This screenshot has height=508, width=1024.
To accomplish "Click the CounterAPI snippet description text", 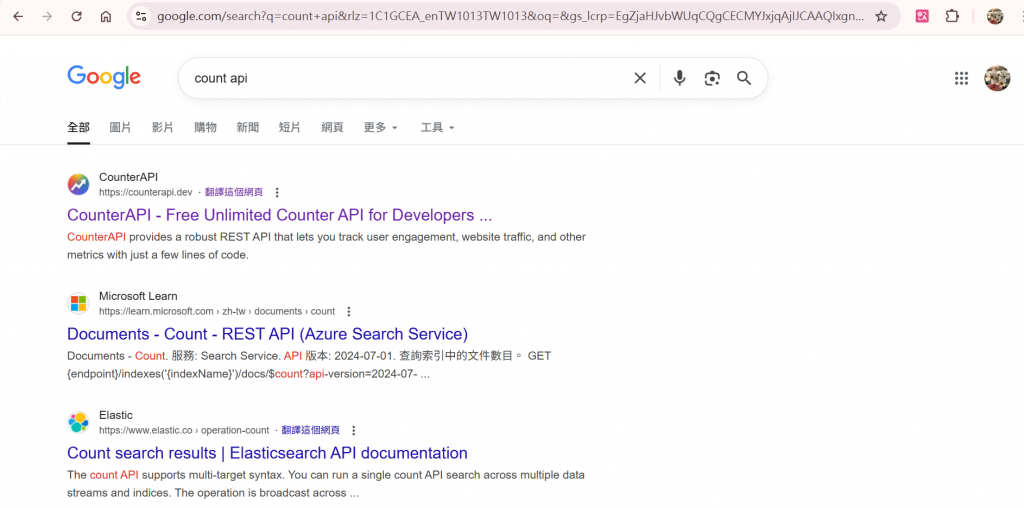I will (x=327, y=246).
